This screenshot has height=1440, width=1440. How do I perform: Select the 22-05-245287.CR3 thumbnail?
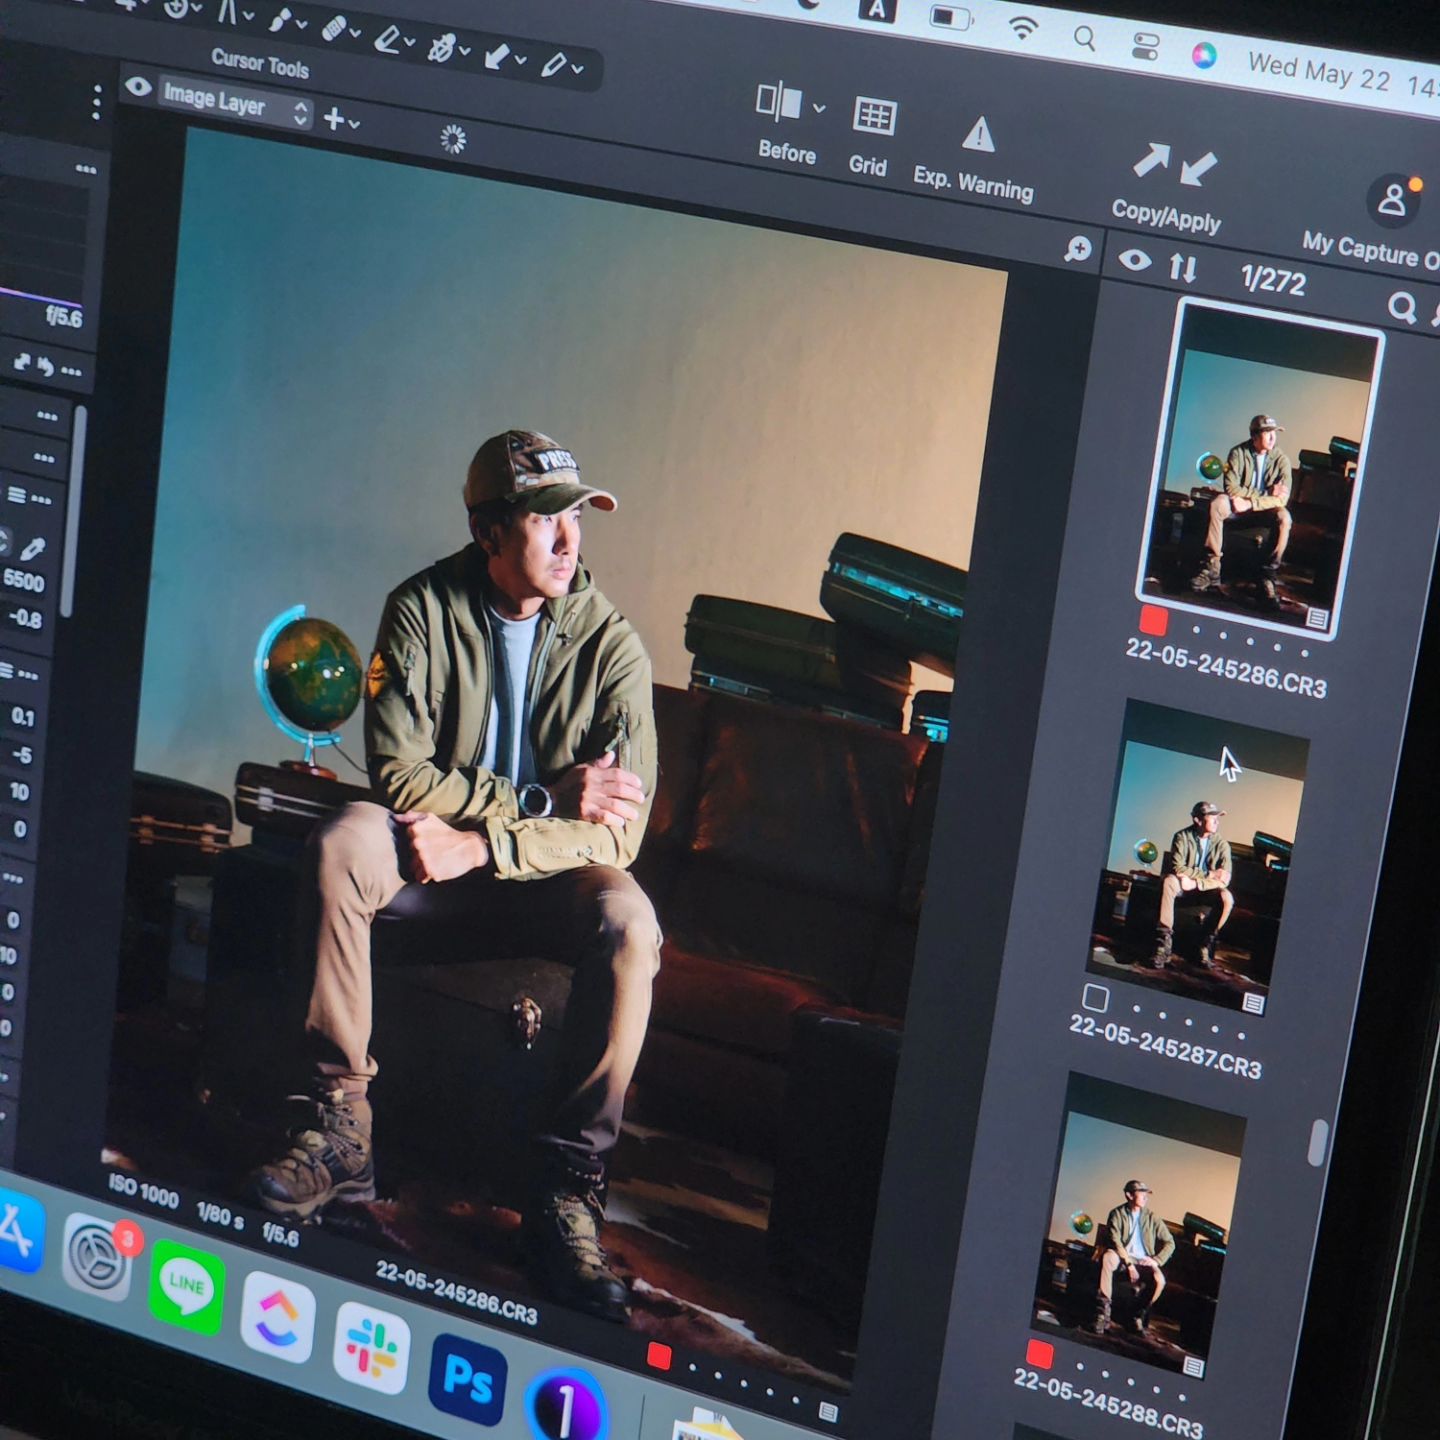[1197, 856]
